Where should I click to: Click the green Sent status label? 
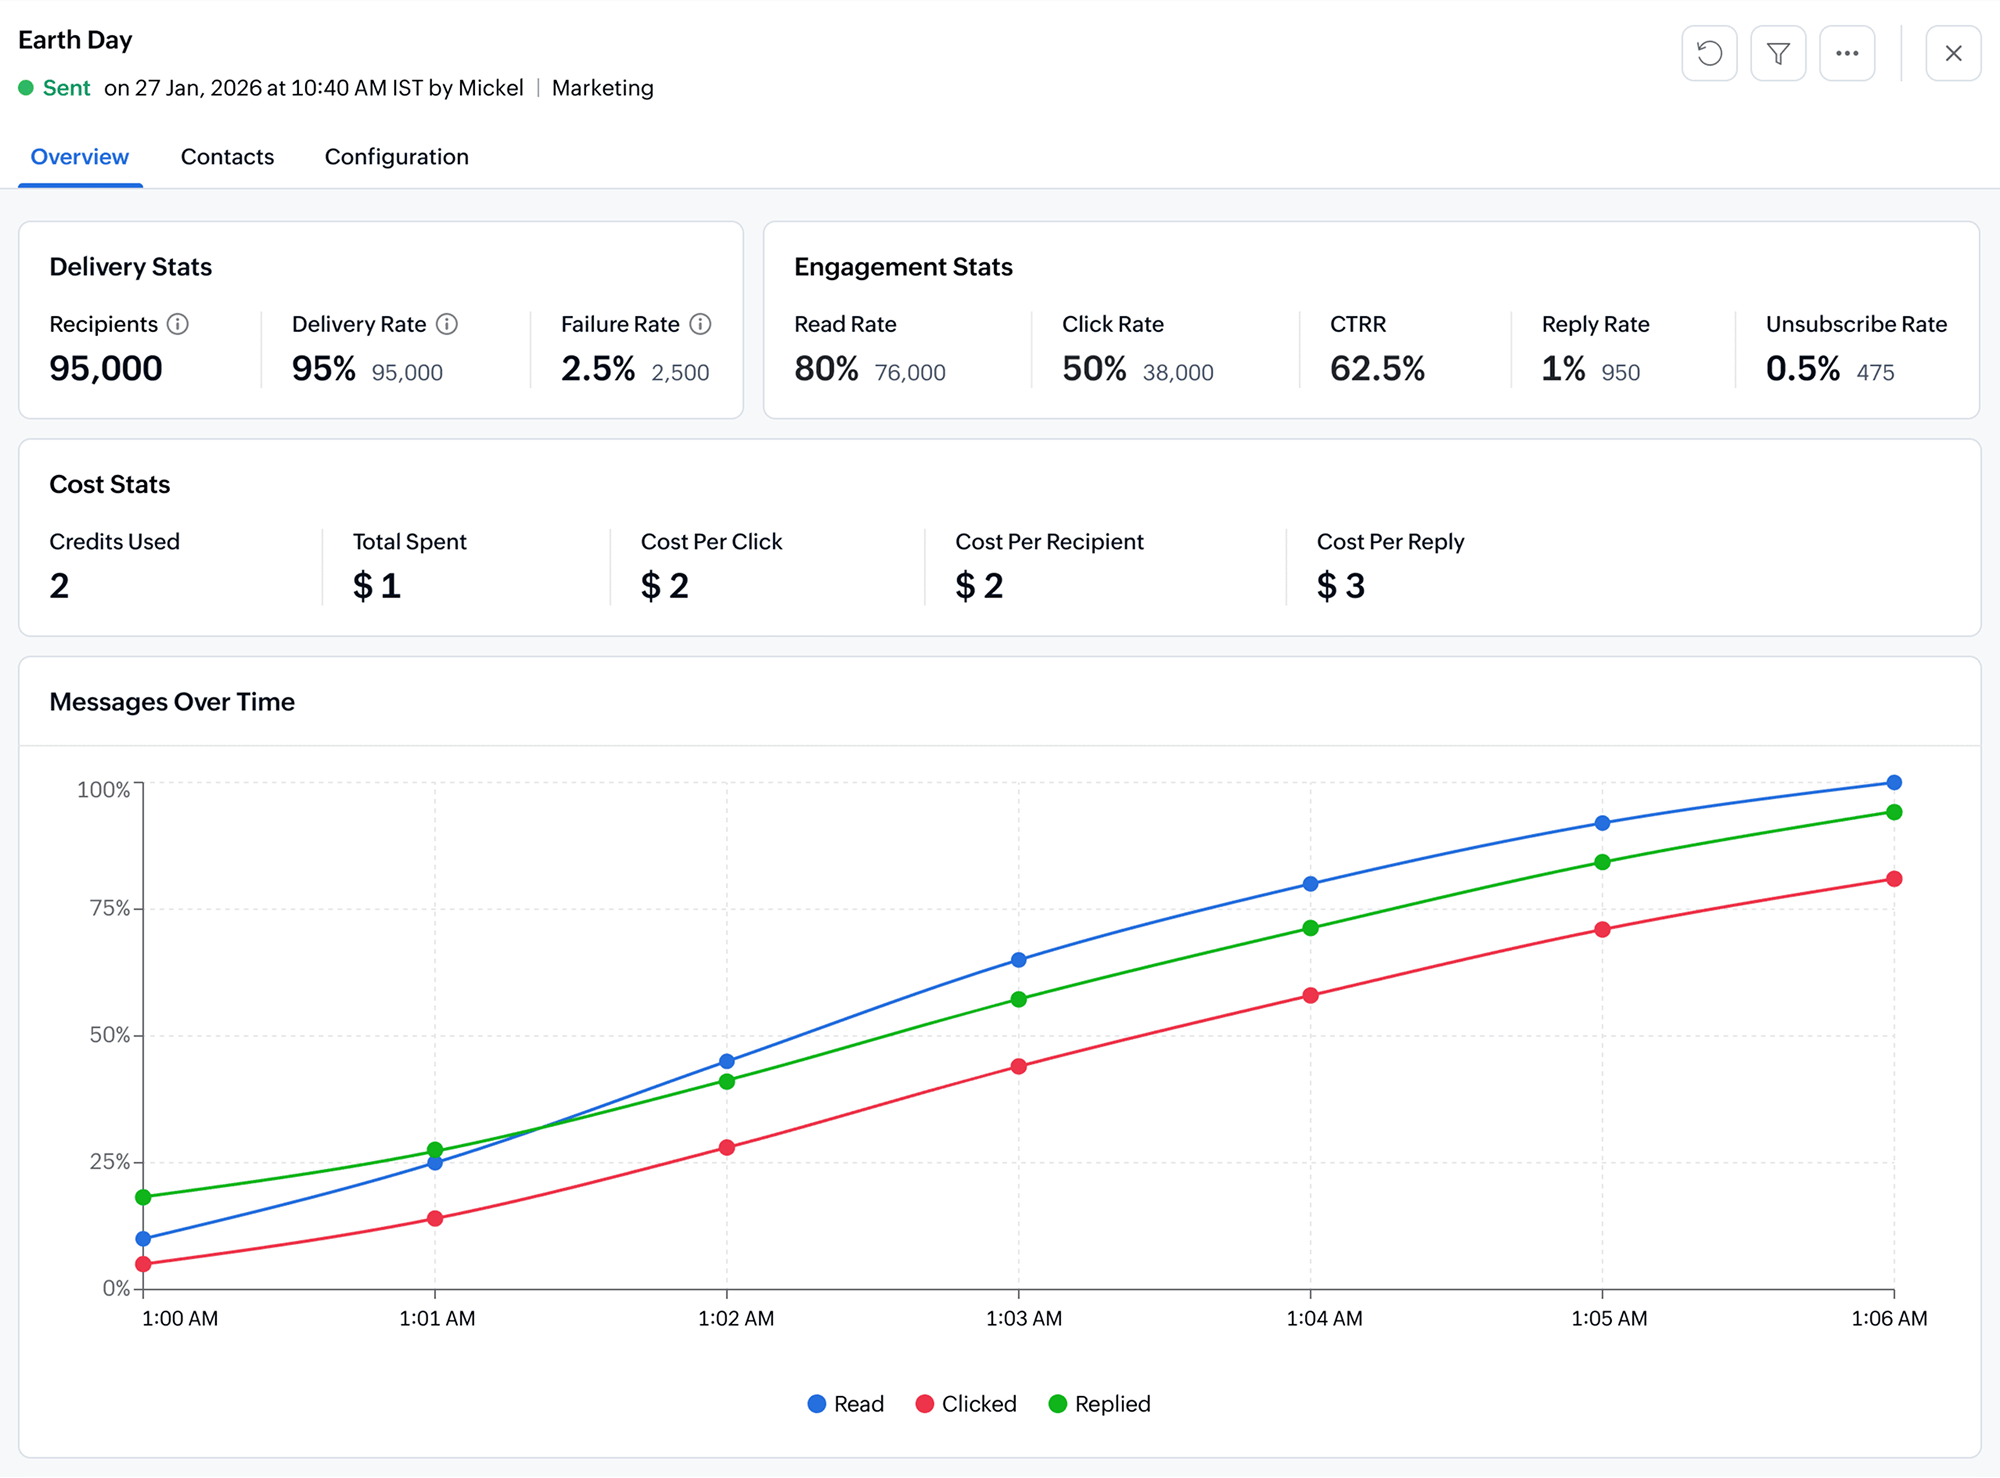[67, 88]
